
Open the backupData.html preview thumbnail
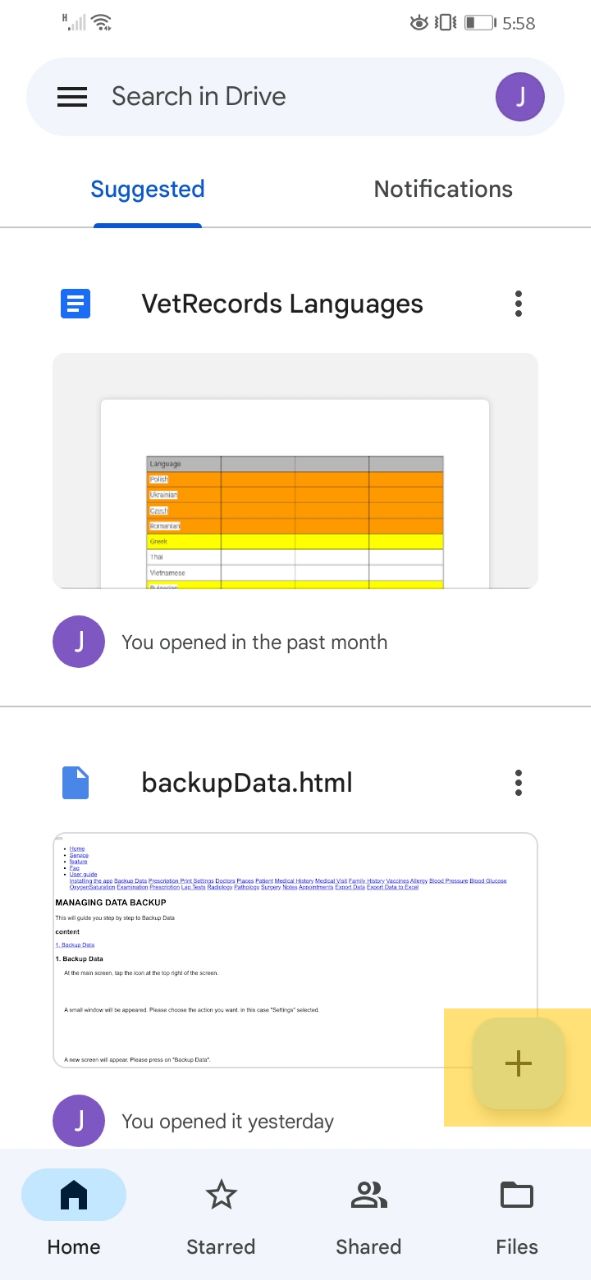[x=295, y=950]
